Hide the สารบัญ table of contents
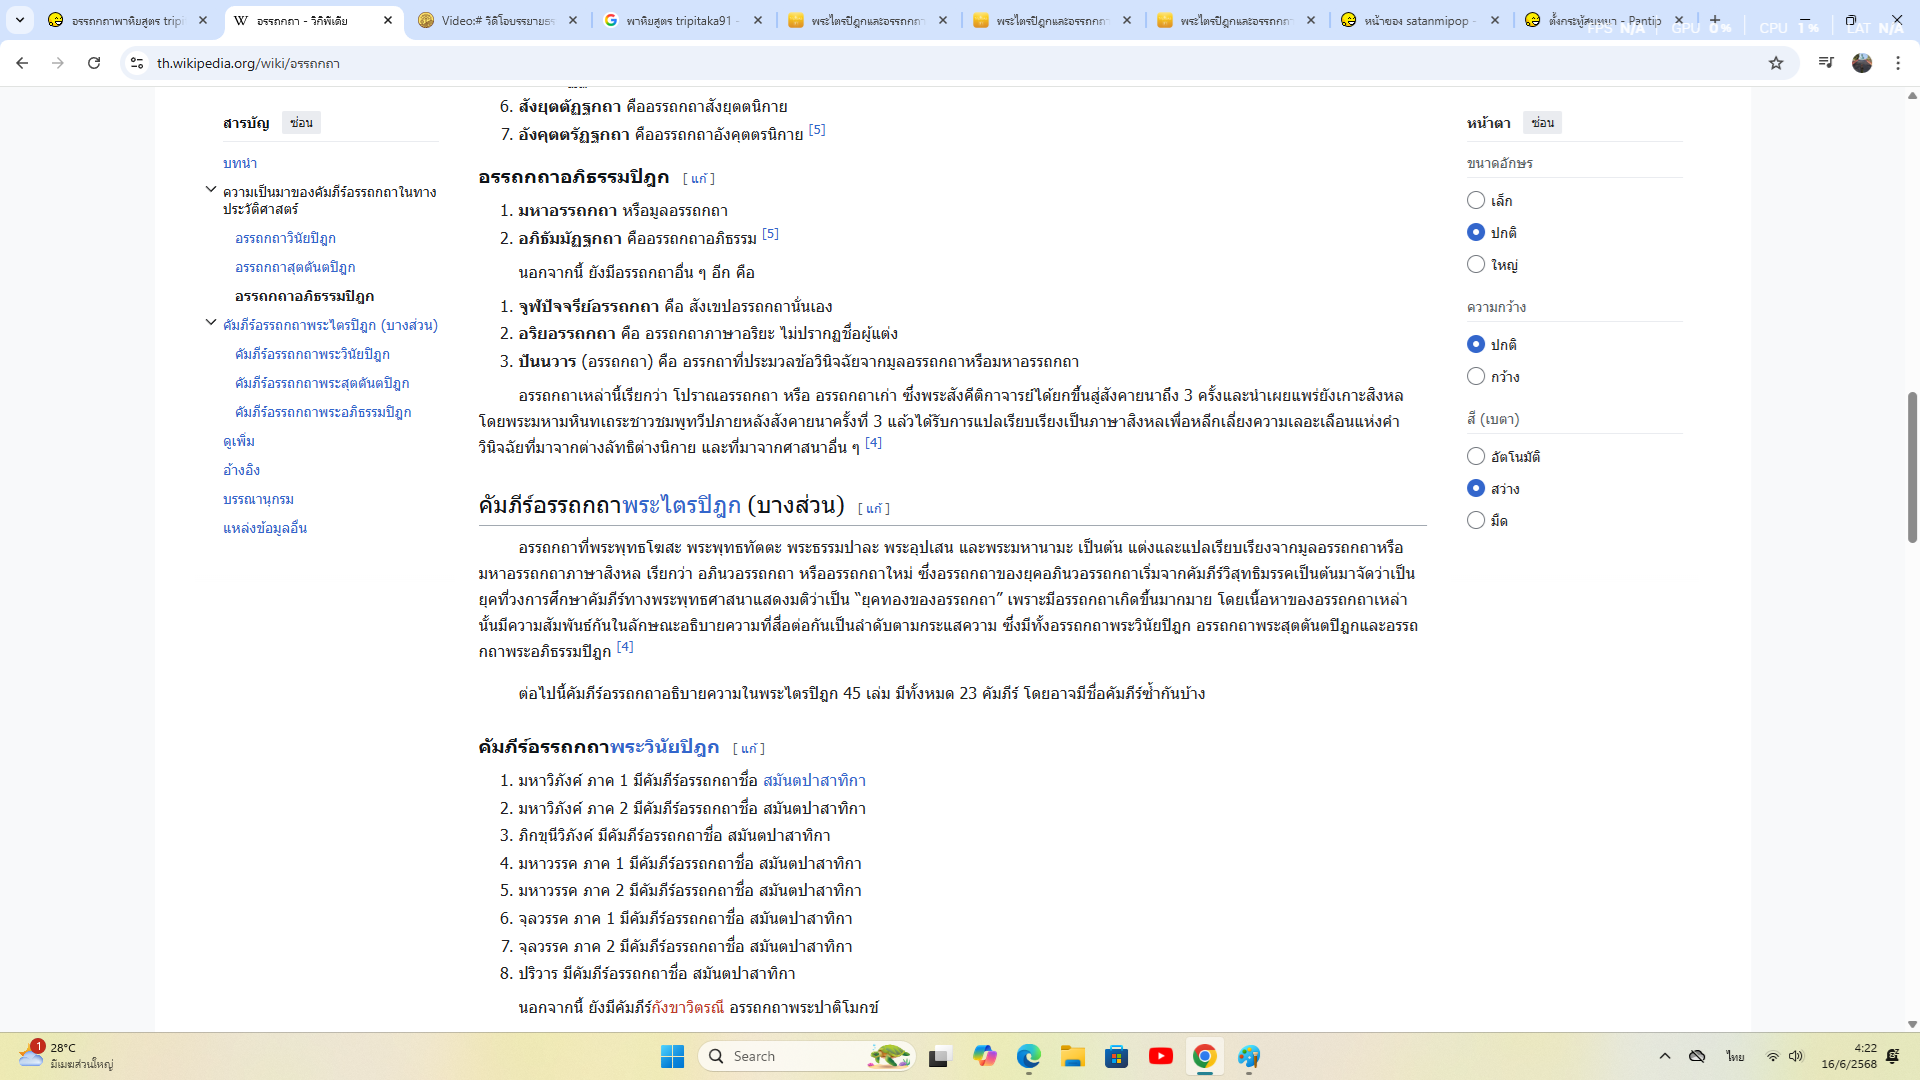The width and height of the screenshot is (1920, 1080). [x=301, y=123]
